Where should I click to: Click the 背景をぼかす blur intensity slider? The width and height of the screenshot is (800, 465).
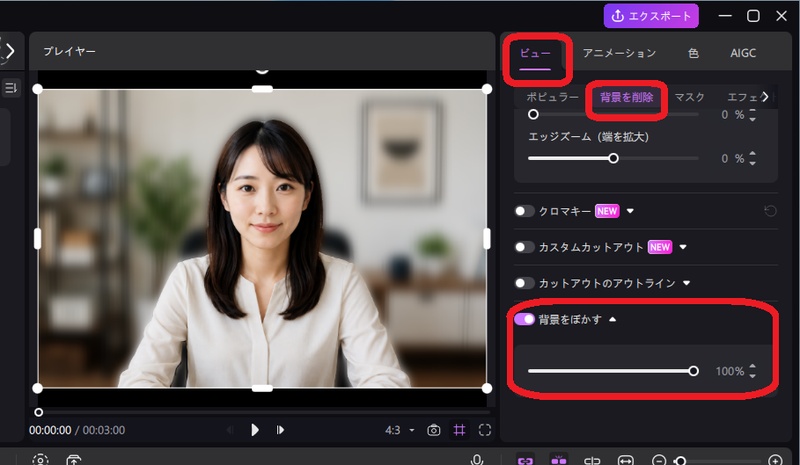click(613, 371)
